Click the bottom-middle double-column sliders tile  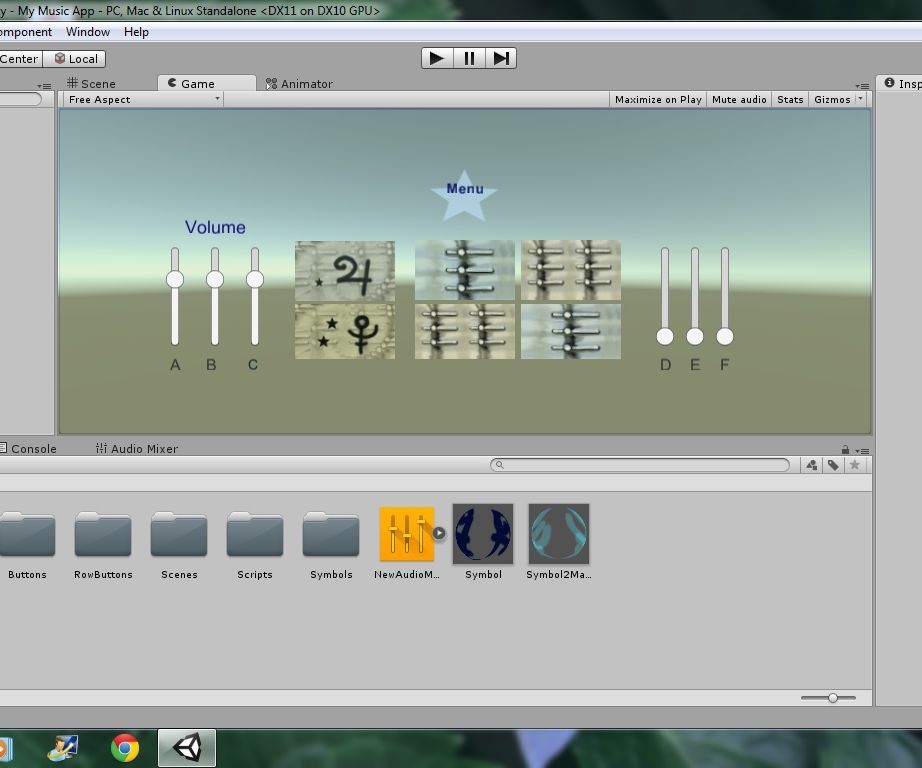[465, 331]
